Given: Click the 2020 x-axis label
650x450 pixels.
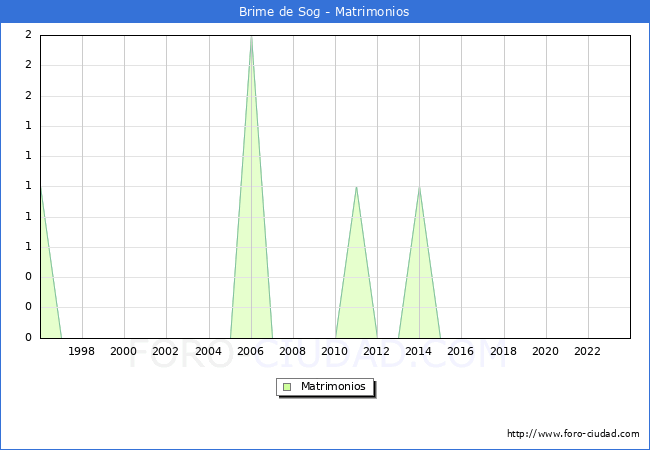Looking at the screenshot, I should click(546, 351).
